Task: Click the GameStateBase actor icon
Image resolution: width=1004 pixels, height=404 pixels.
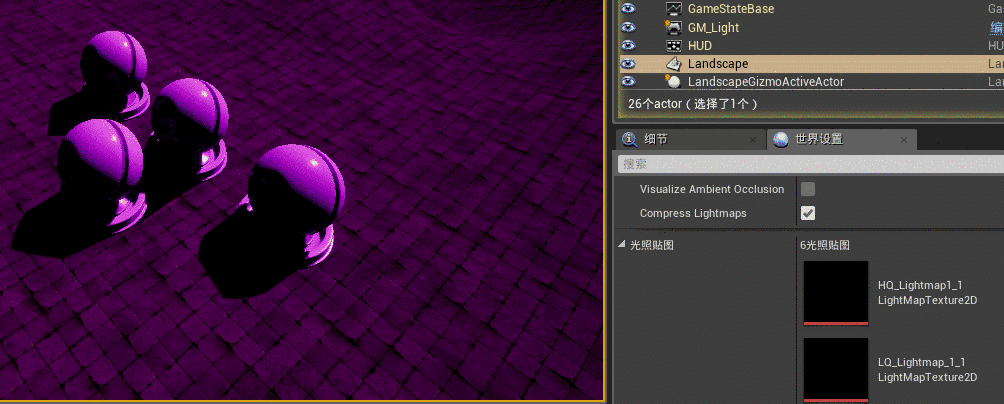Action: click(x=674, y=9)
